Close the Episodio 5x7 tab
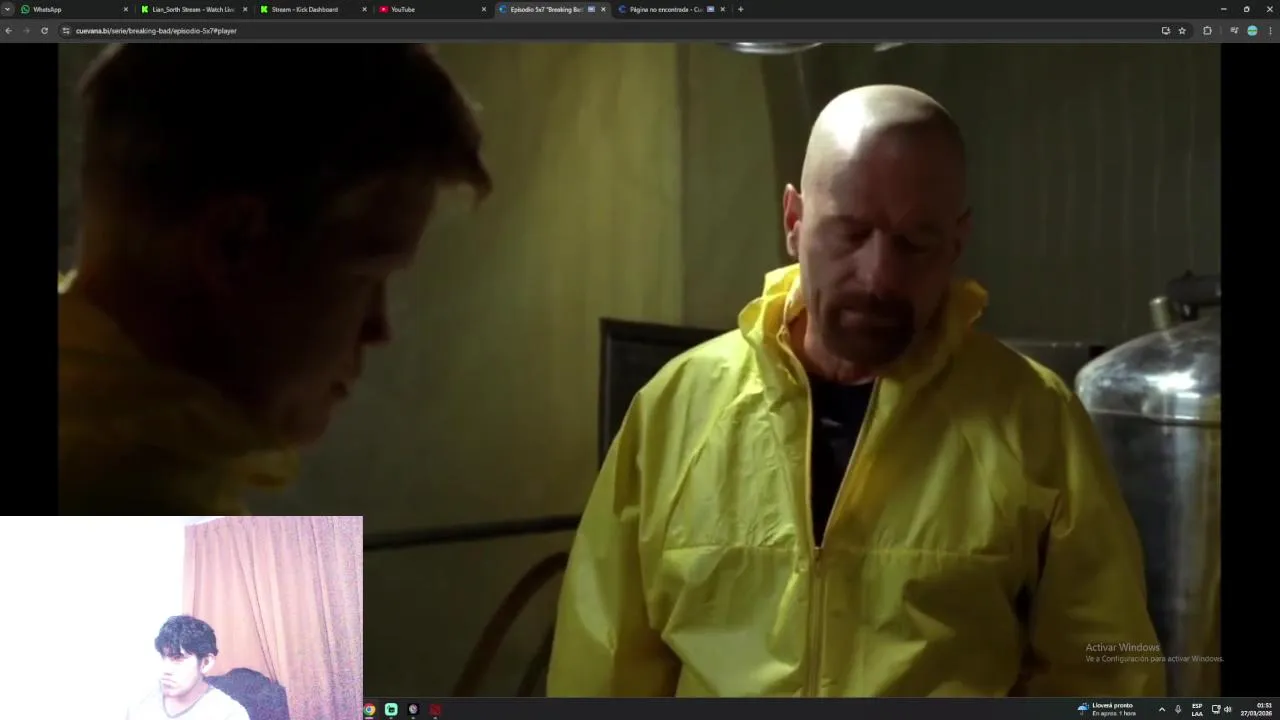The height and width of the screenshot is (720, 1280). coord(603,9)
